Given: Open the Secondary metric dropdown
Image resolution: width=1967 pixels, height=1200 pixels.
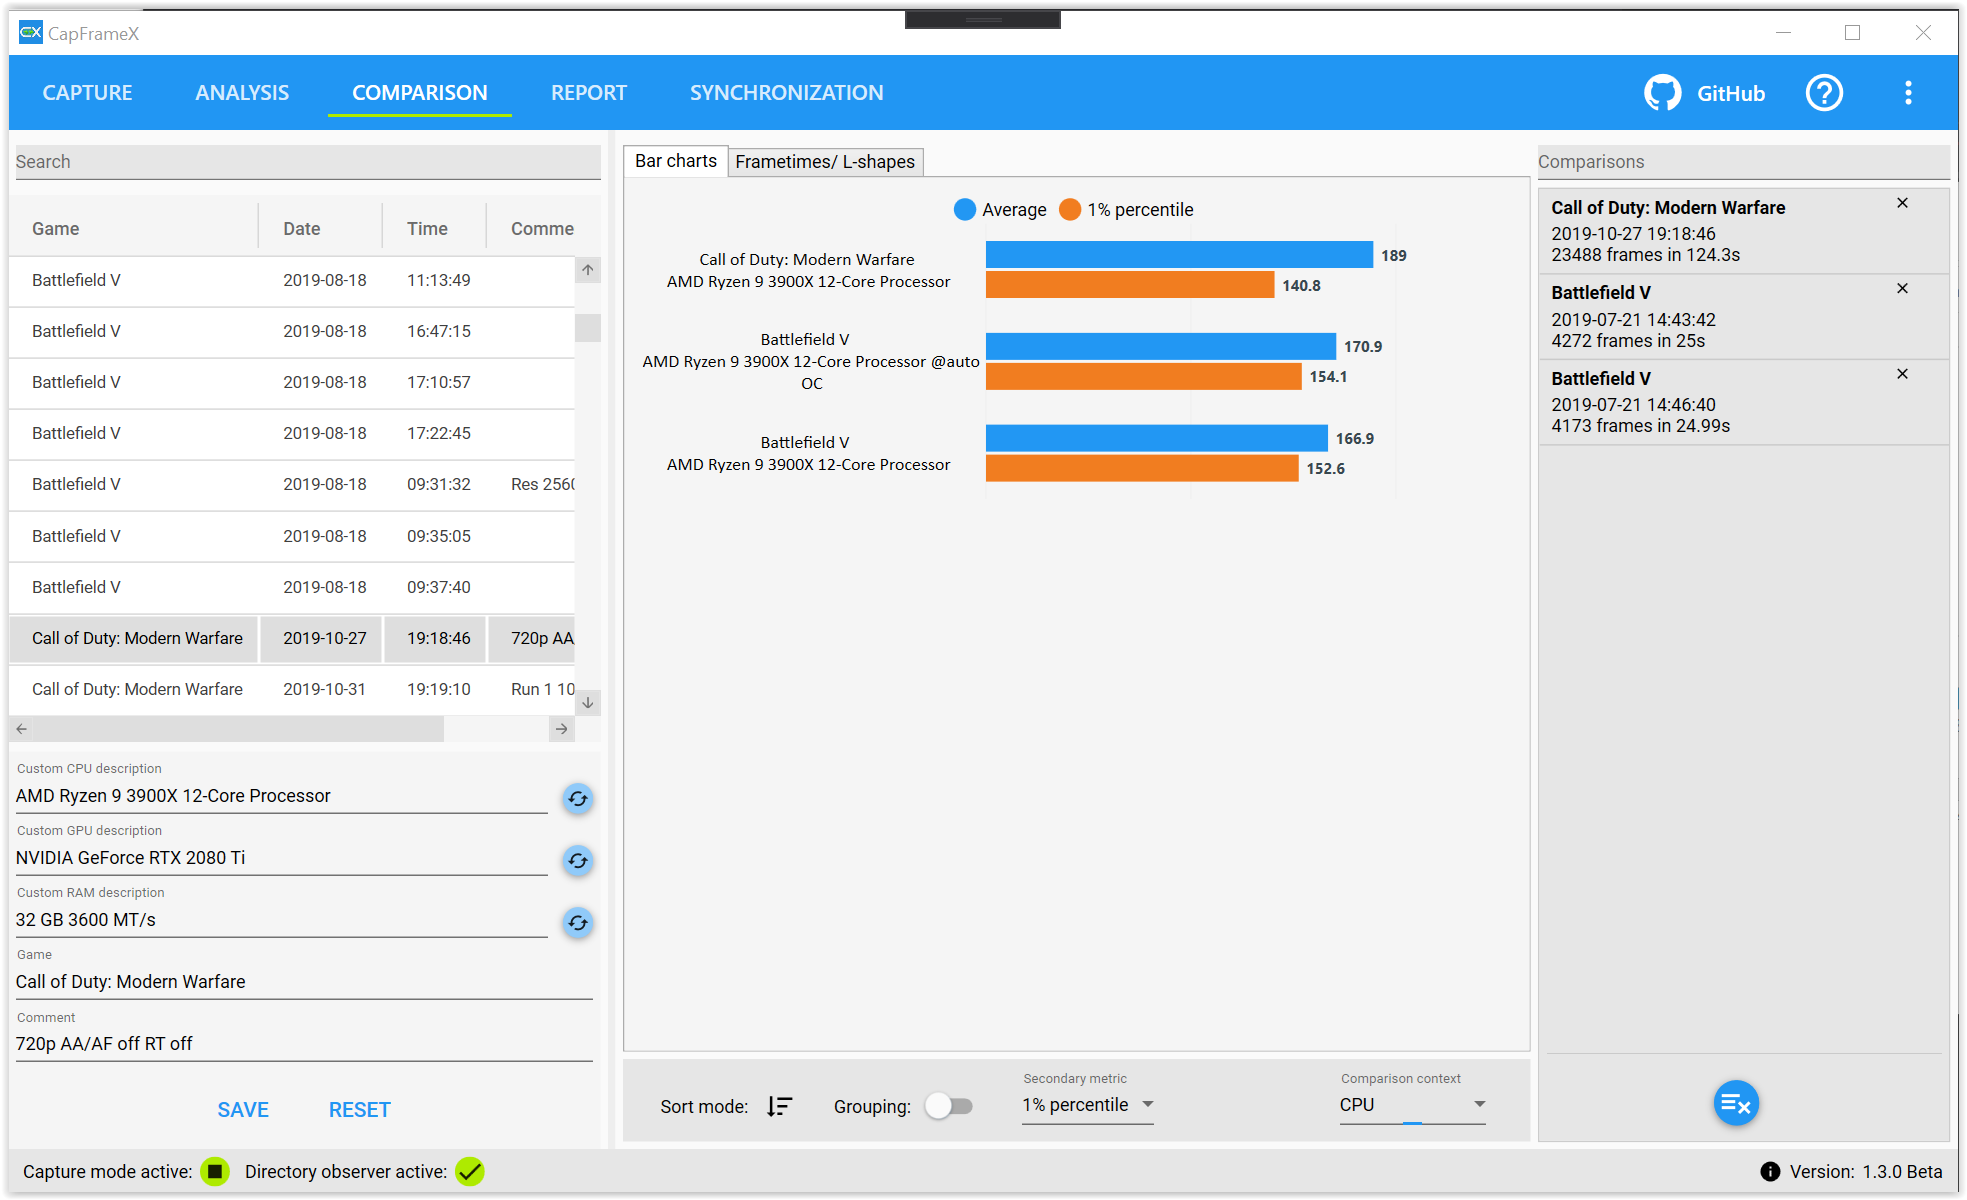Looking at the screenshot, I should 1087,1105.
